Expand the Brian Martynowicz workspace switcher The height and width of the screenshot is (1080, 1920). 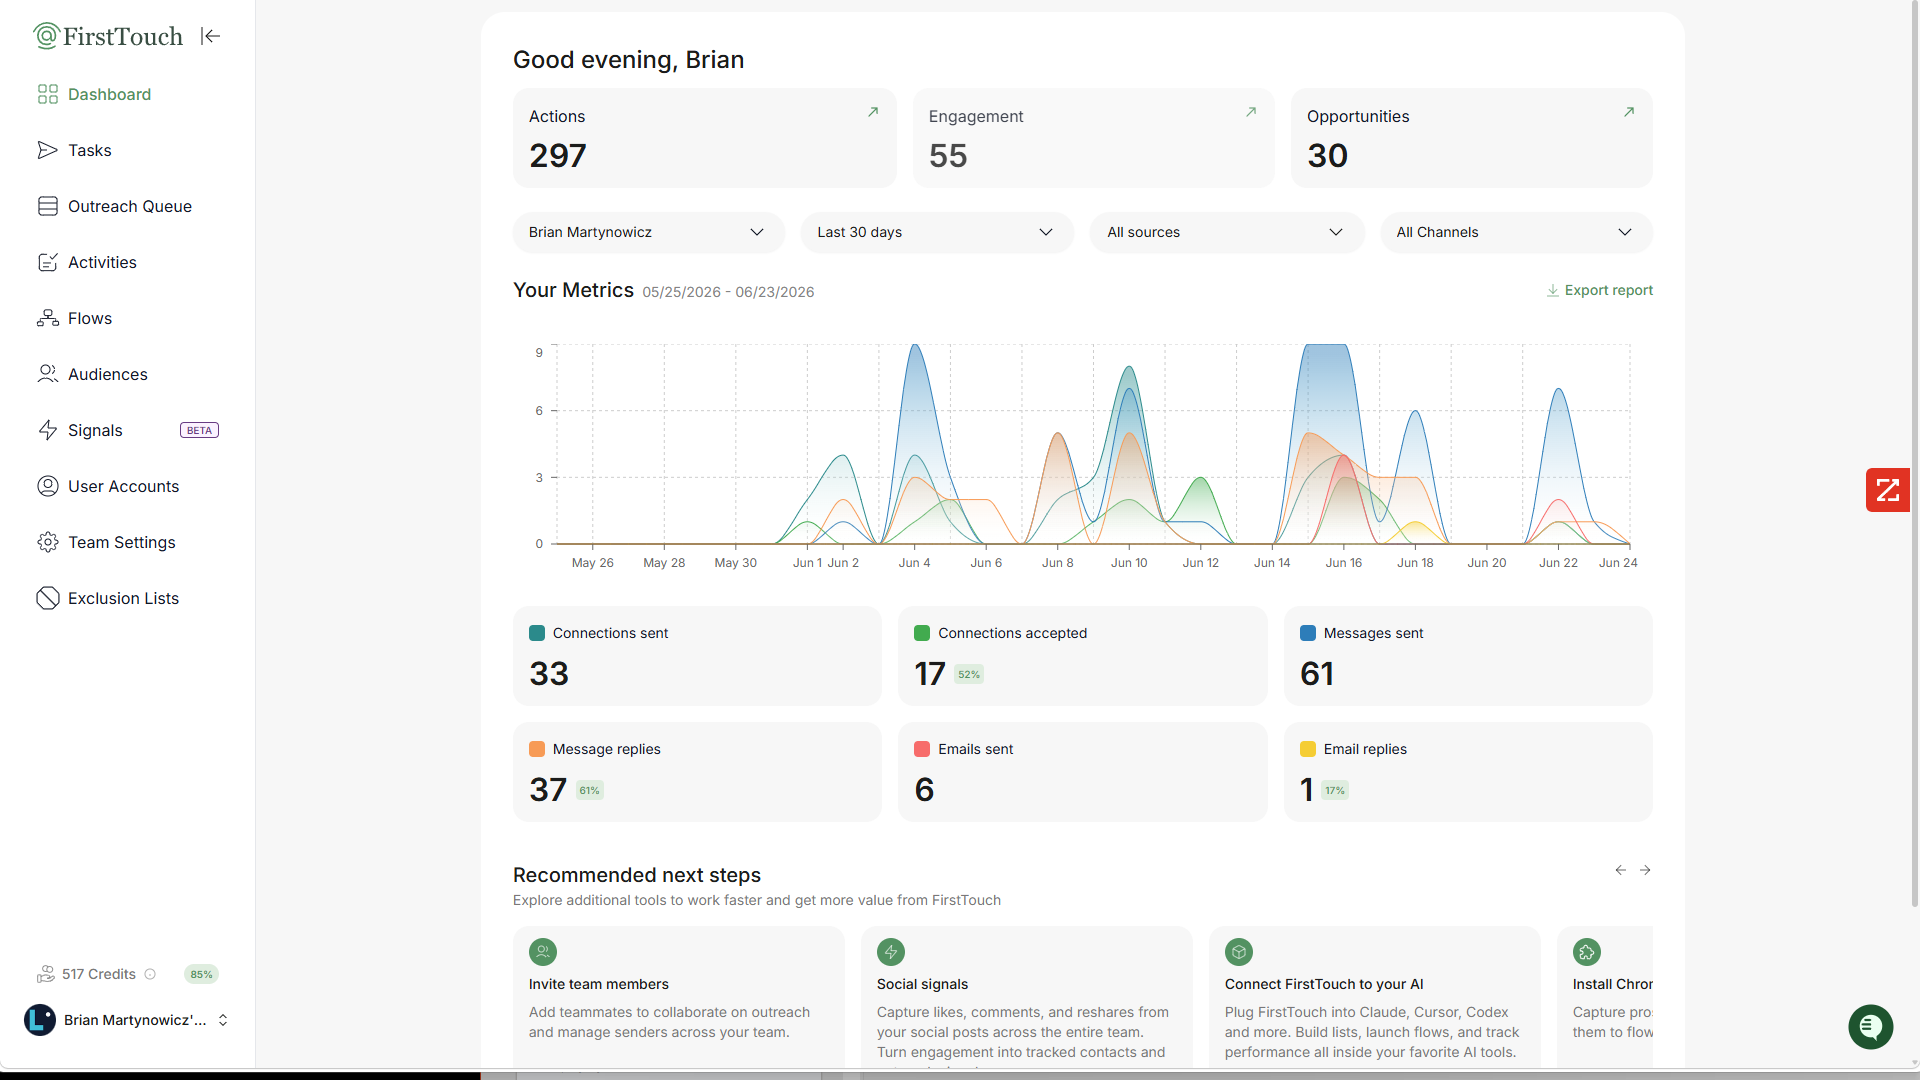click(x=128, y=1020)
